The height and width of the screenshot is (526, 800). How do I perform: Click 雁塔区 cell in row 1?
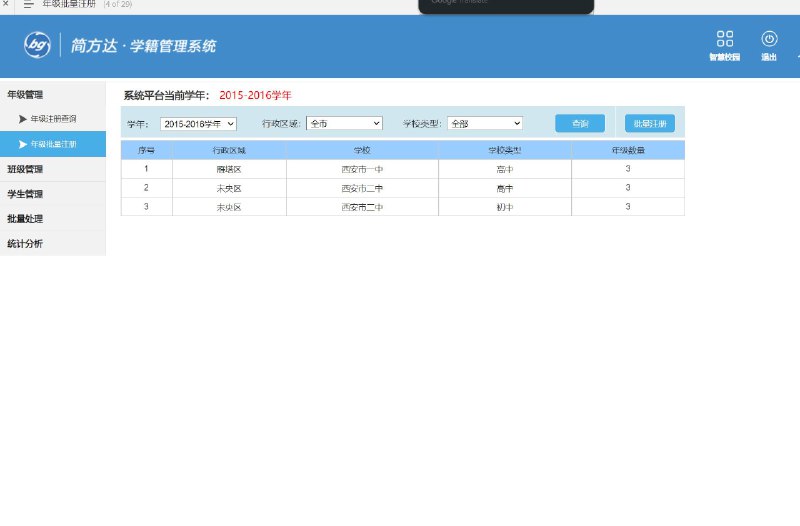(229, 169)
